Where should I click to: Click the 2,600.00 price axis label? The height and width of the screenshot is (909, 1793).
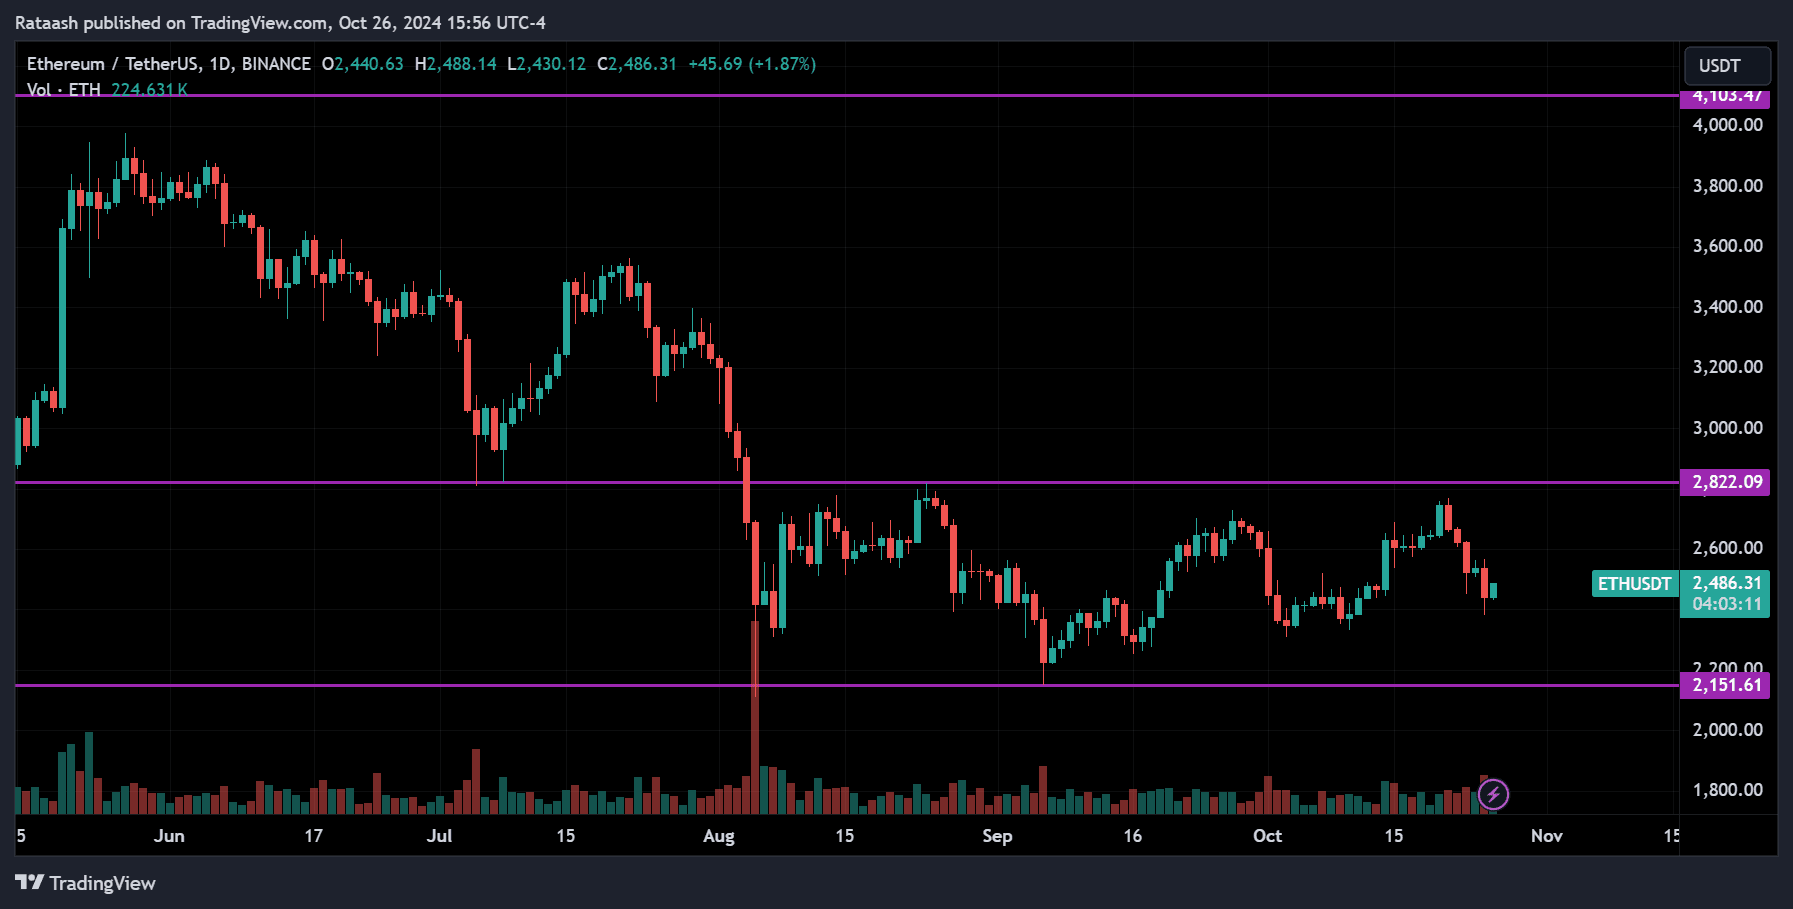[x=1727, y=548]
